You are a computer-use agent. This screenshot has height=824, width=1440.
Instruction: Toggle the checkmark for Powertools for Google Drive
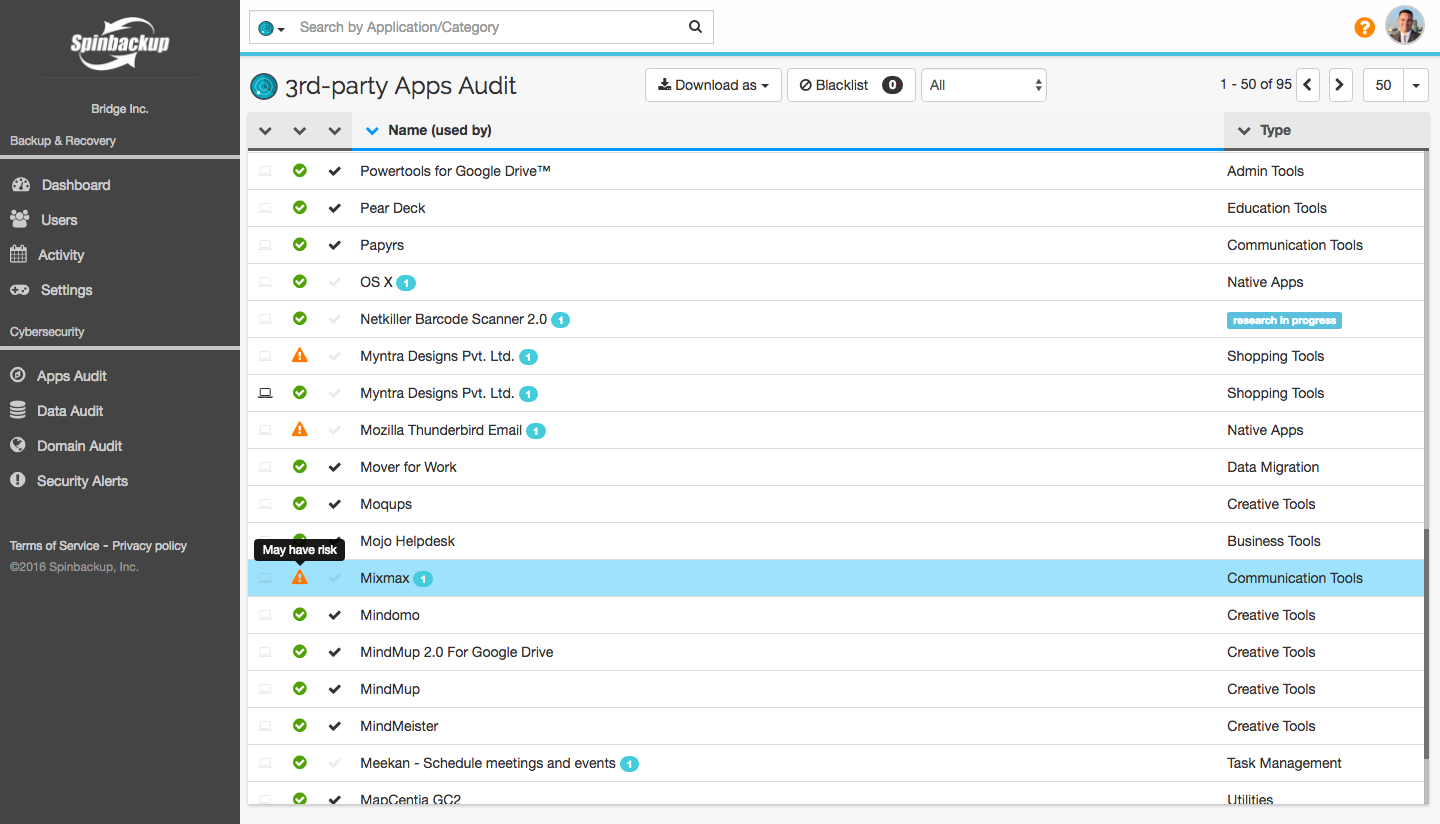[x=335, y=171]
